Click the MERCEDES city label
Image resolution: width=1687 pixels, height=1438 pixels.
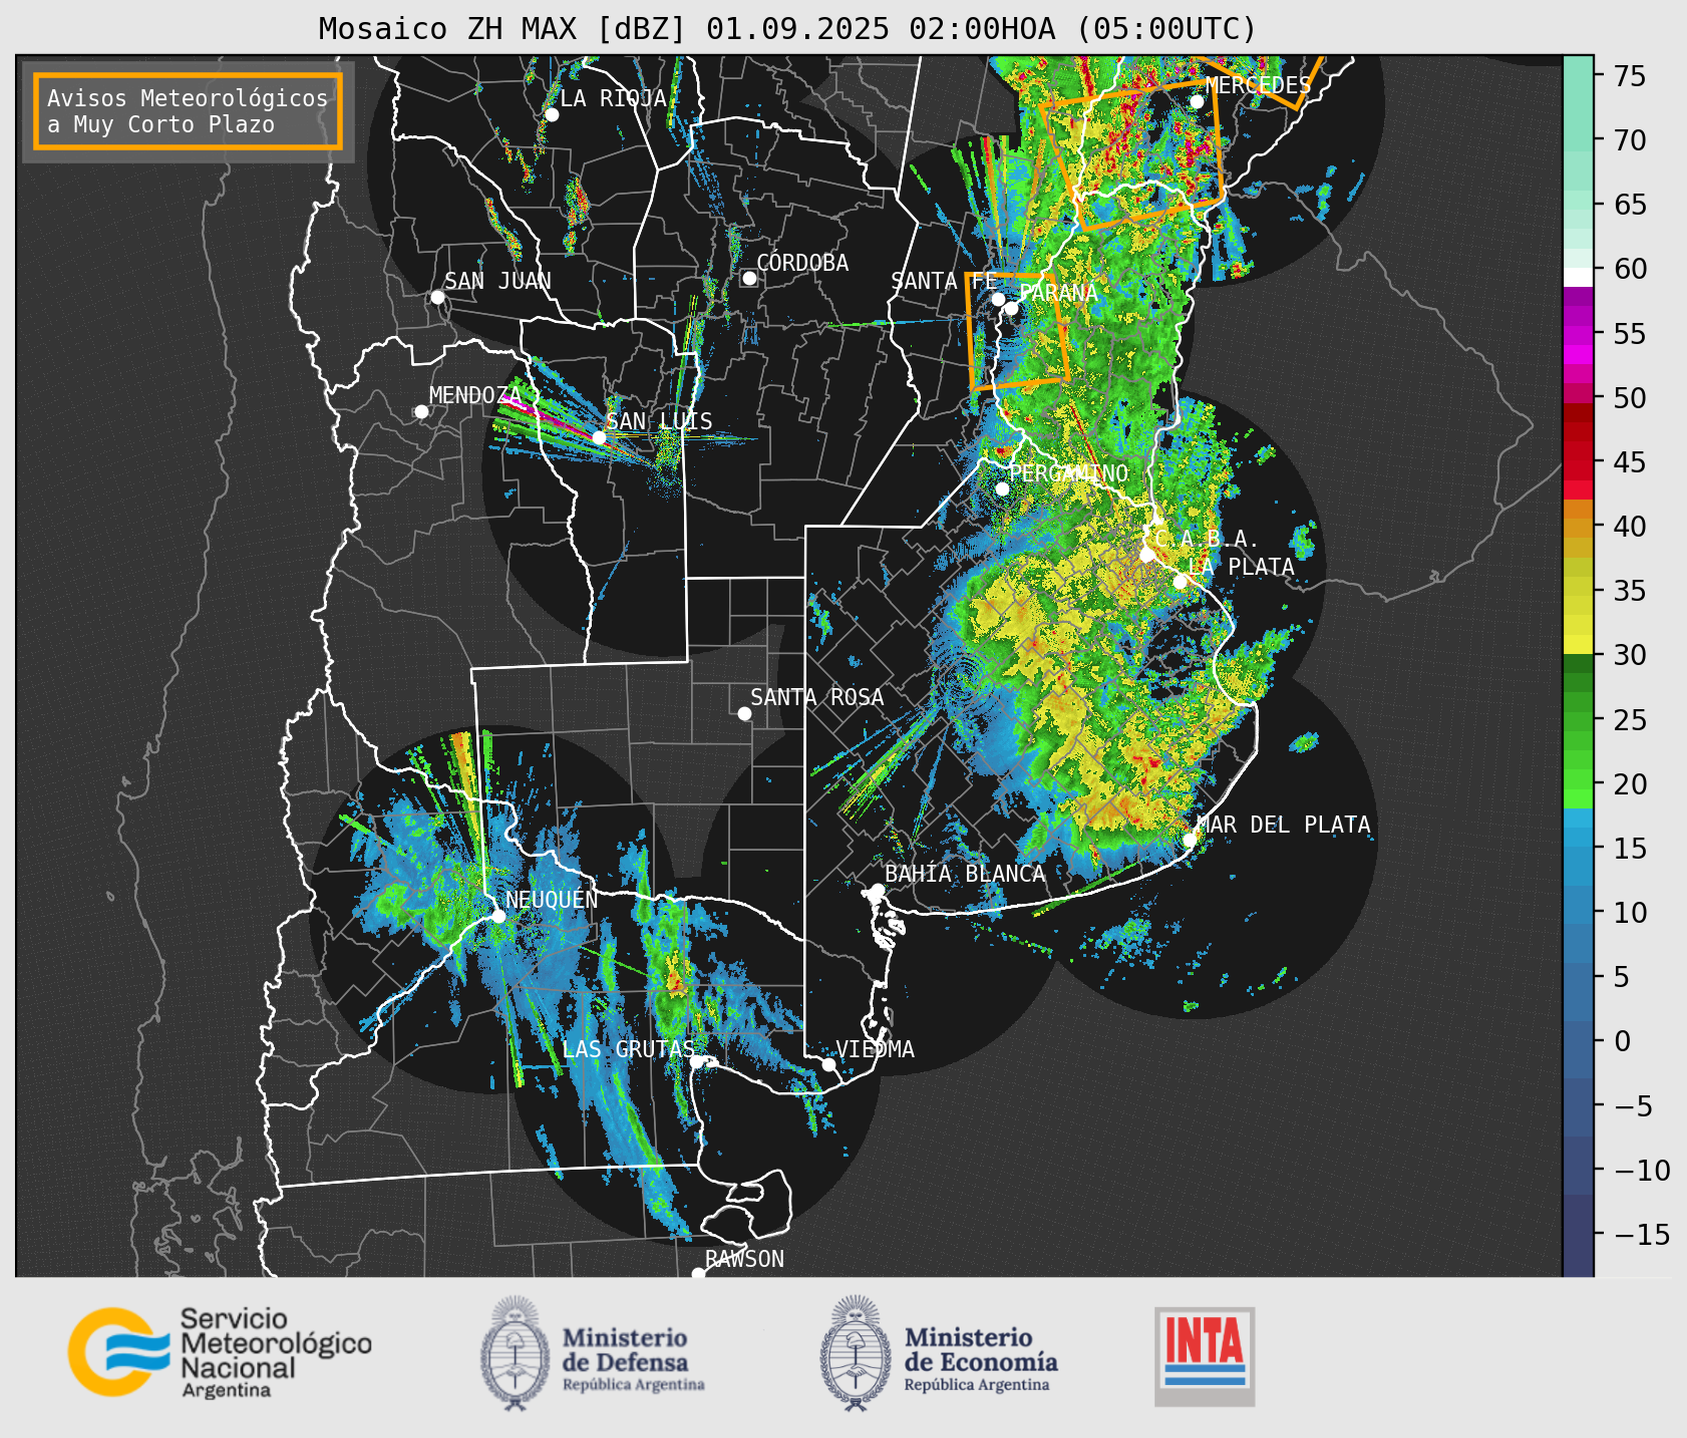[1258, 85]
